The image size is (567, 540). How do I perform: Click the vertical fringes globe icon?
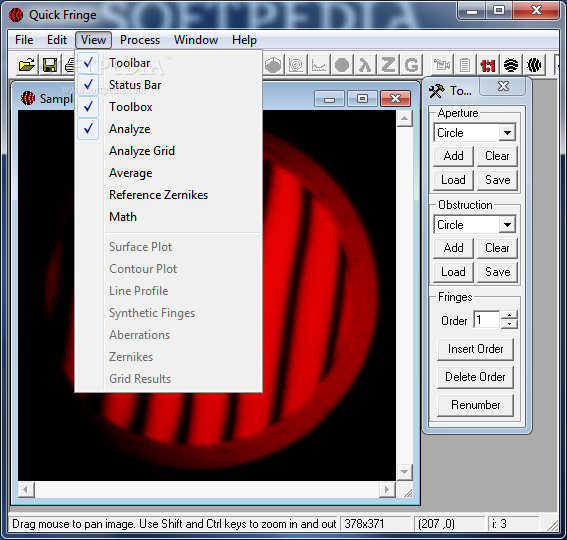point(534,65)
